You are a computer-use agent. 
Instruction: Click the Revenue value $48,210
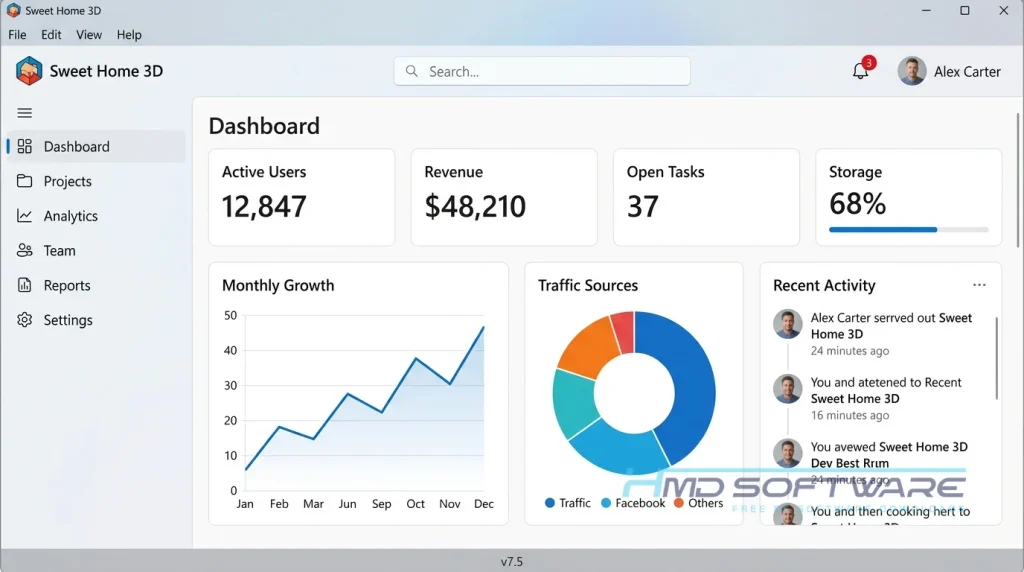(x=475, y=206)
